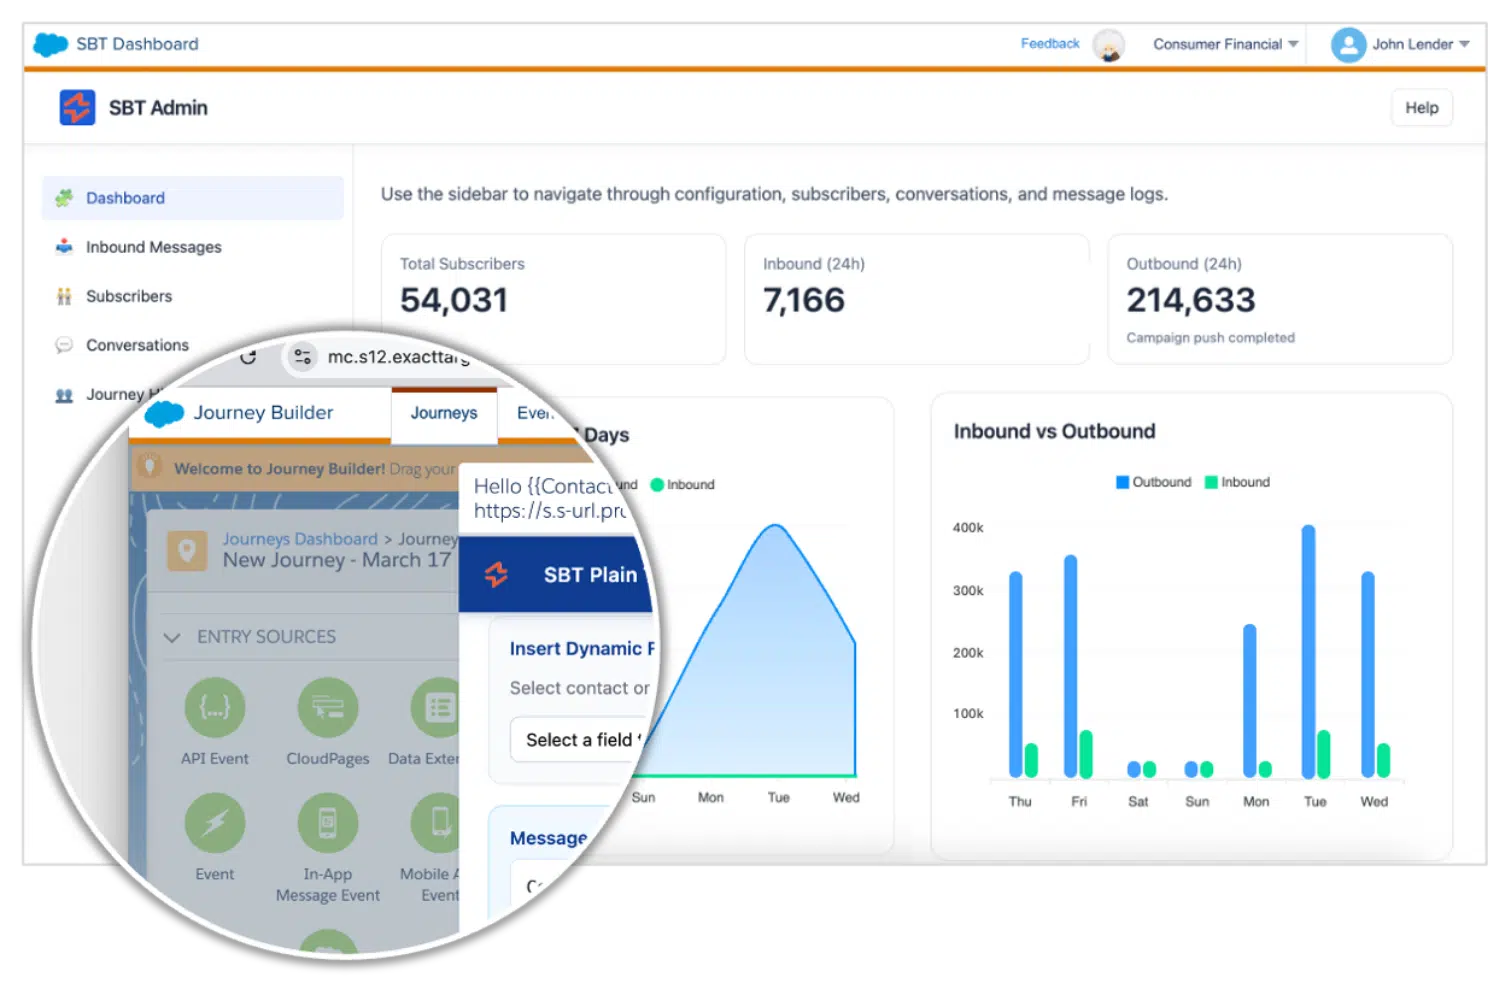Viewport: 1500px width, 1000px height.
Task: Open the Einstein avatar icon next to Feedback
Action: (x=1108, y=45)
